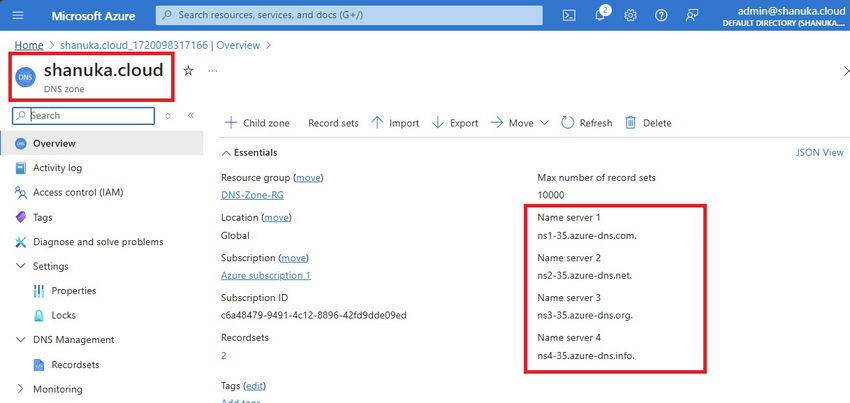Click the Import up-arrow icon
The image size is (850, 403).
point(377,123)
